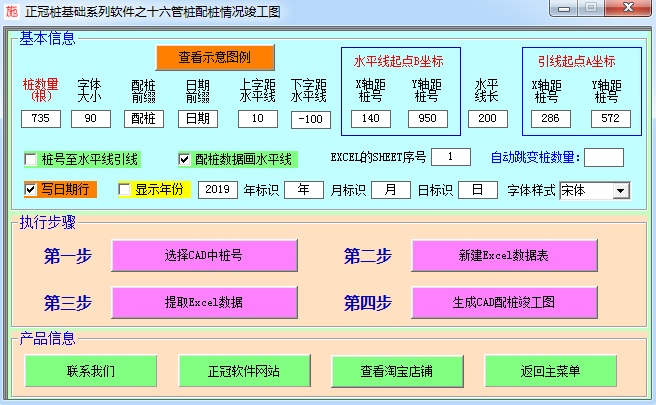Focus EXCEL的SHEET序号 field

pyautogui.click(x=451, y=157)
